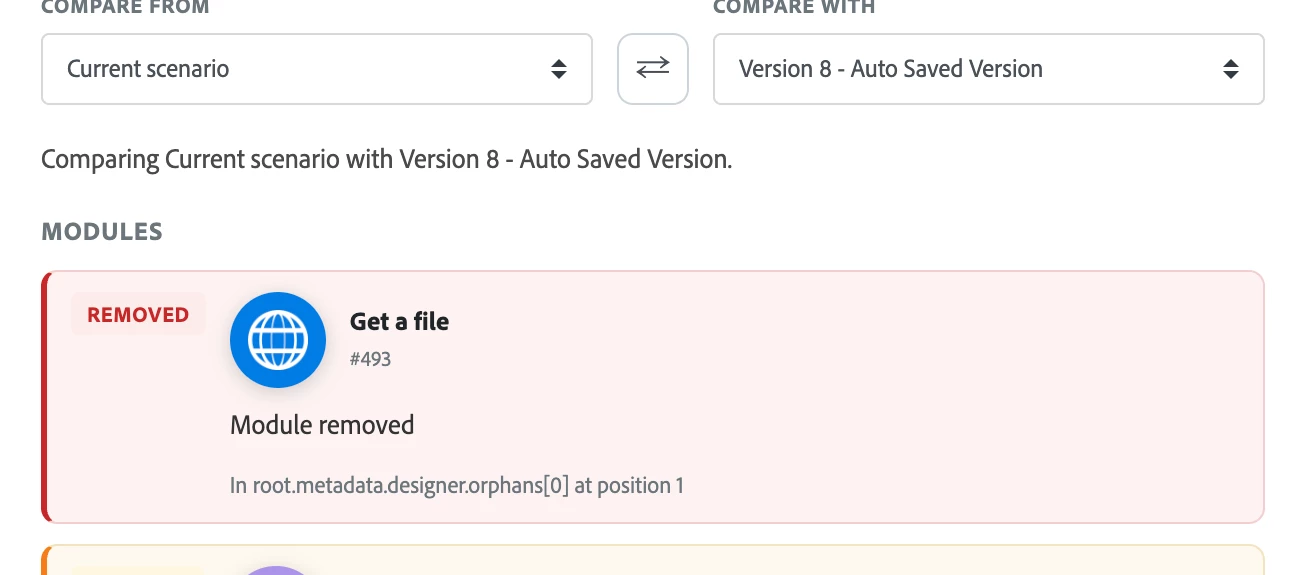Click the REMOVED status badge
Image resolution: width=1296 pixels, height=575 pixels.
pyautogui.click(x=138, y=314)
